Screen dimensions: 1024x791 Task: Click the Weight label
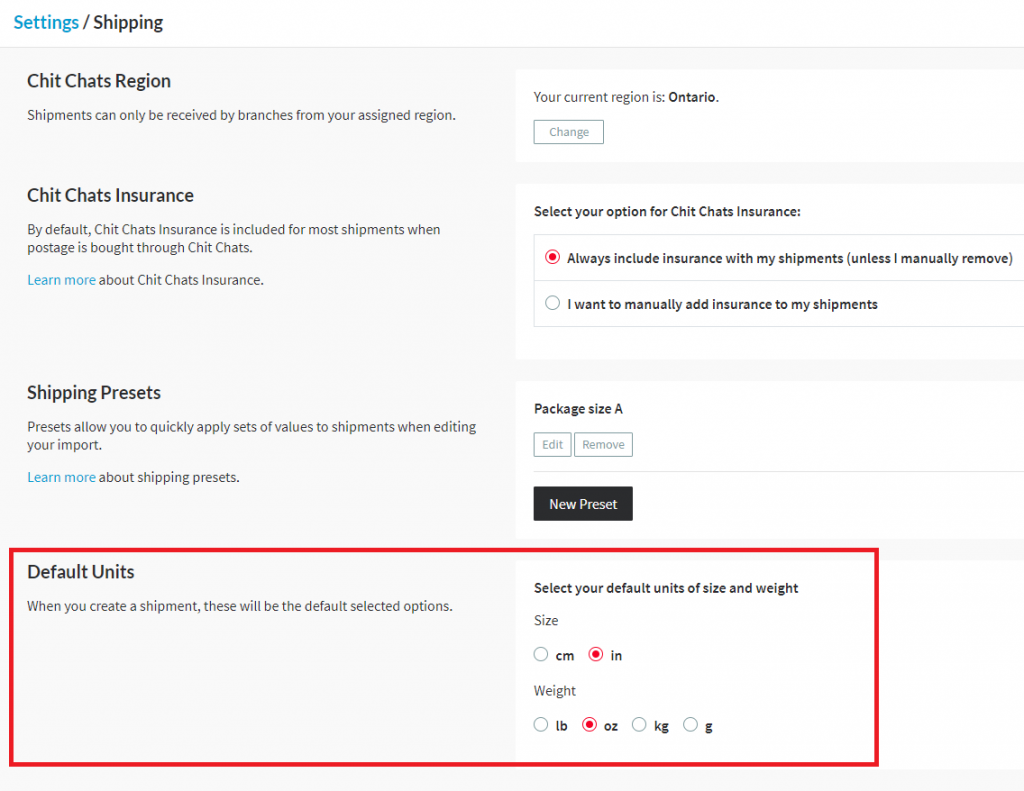[x=554, y=690]
